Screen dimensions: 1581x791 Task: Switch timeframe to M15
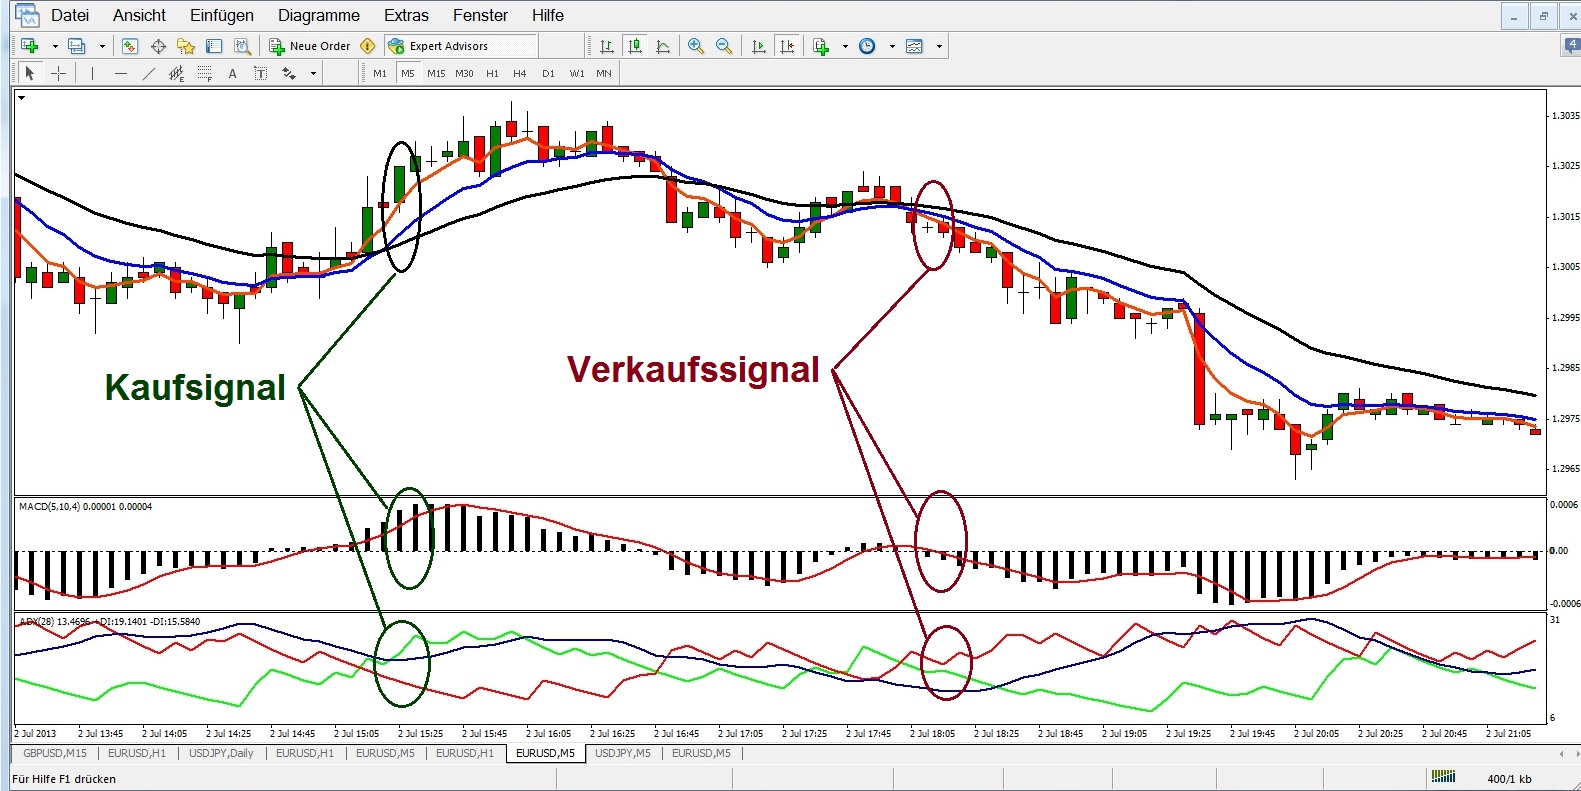[436, 73]
